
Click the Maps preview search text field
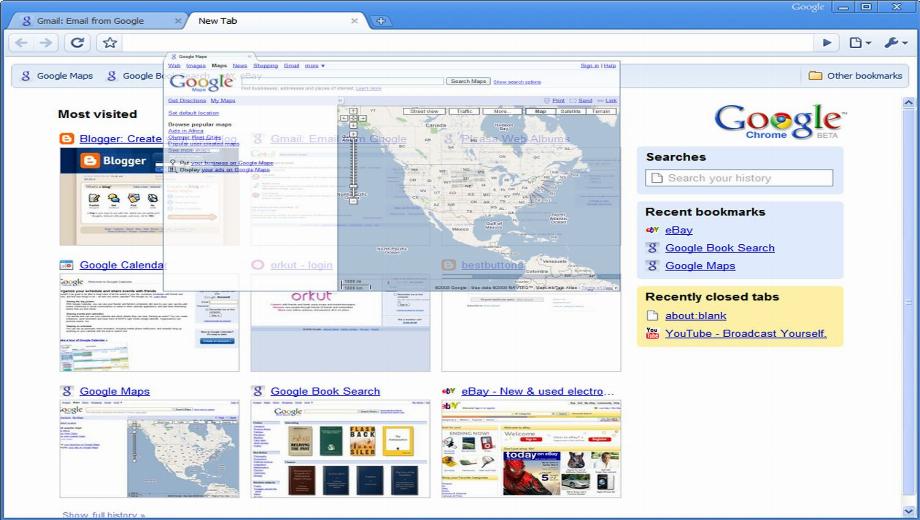click(x=342, y=81)
